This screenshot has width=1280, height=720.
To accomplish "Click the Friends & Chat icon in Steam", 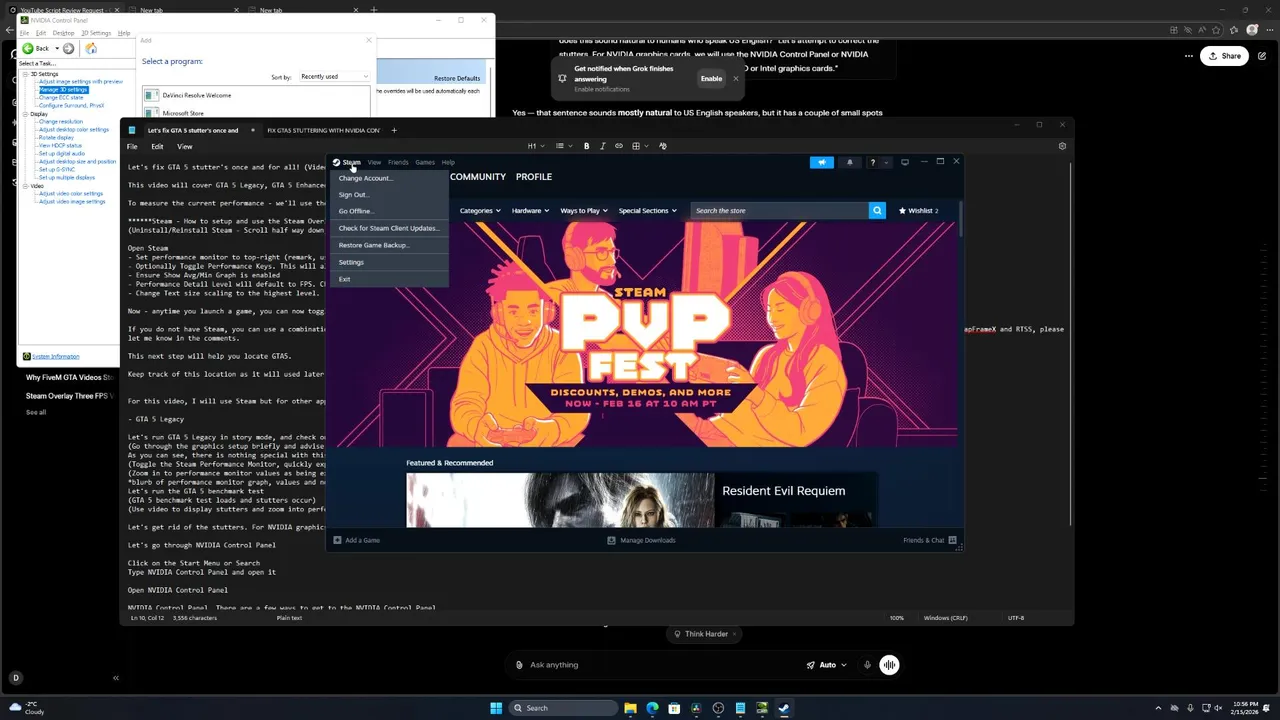I will [953, 540].
